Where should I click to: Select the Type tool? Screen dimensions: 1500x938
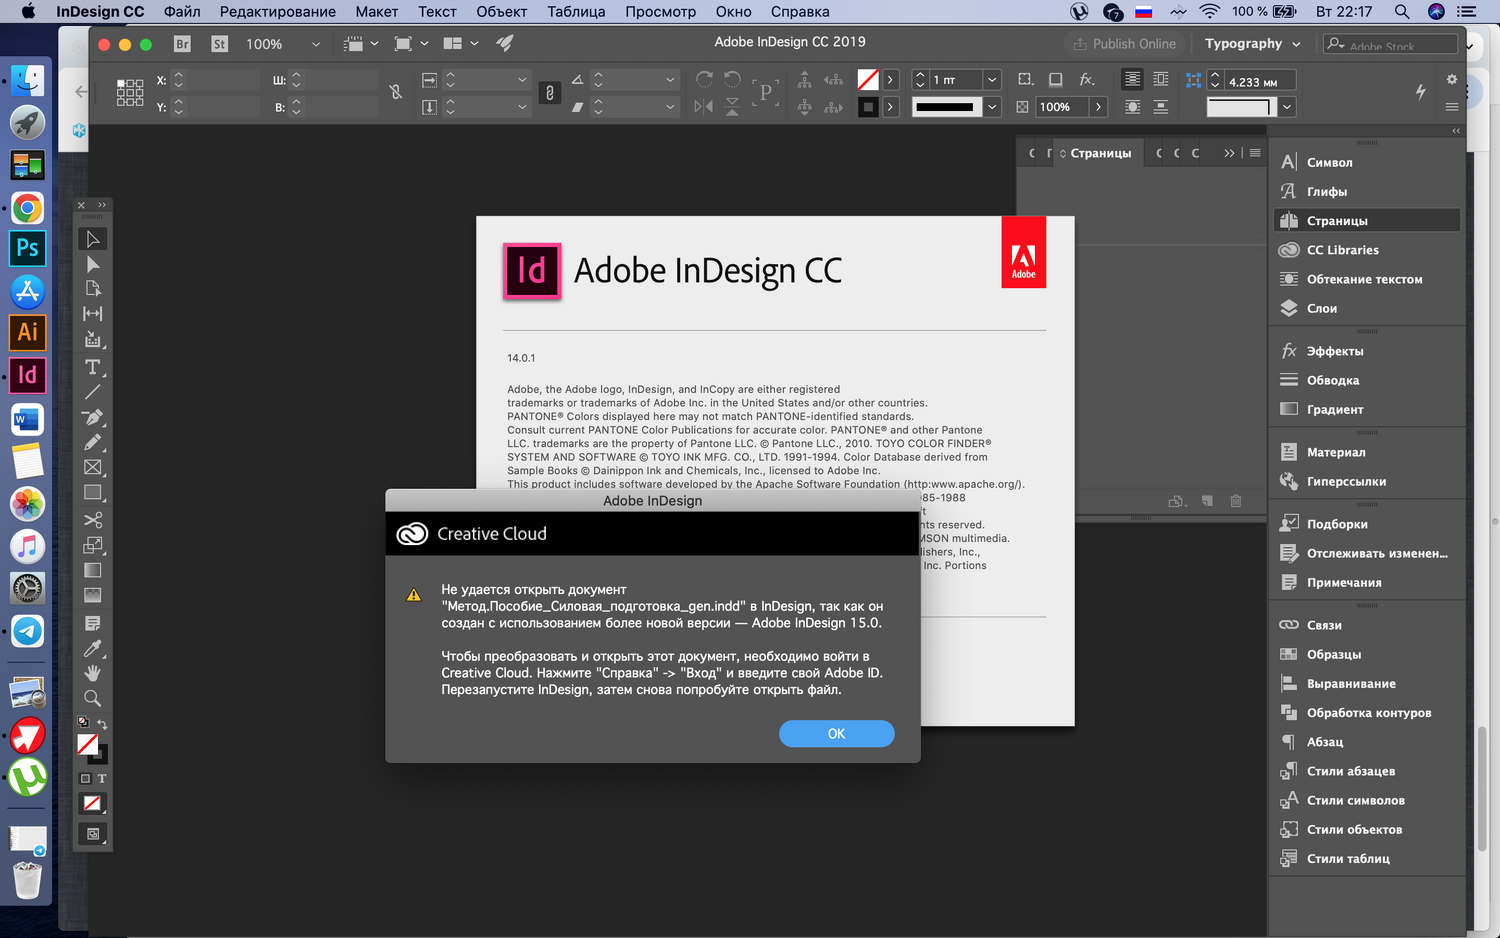pyautogui.click(x=93, y=367)
